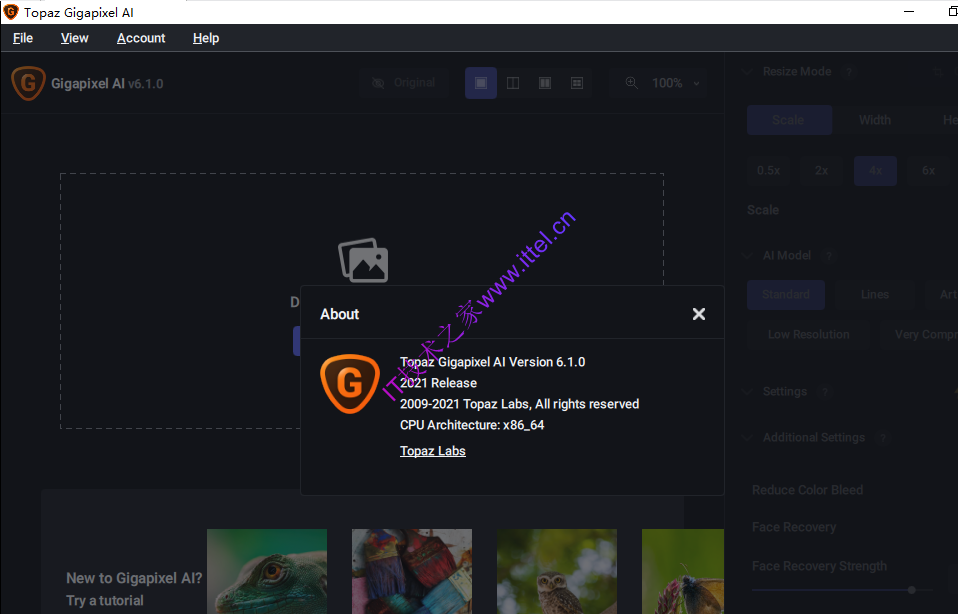Click the Gigapixel logo in About dialog
The width and height of the screenshot is (958, 614).
click(350, 384)
